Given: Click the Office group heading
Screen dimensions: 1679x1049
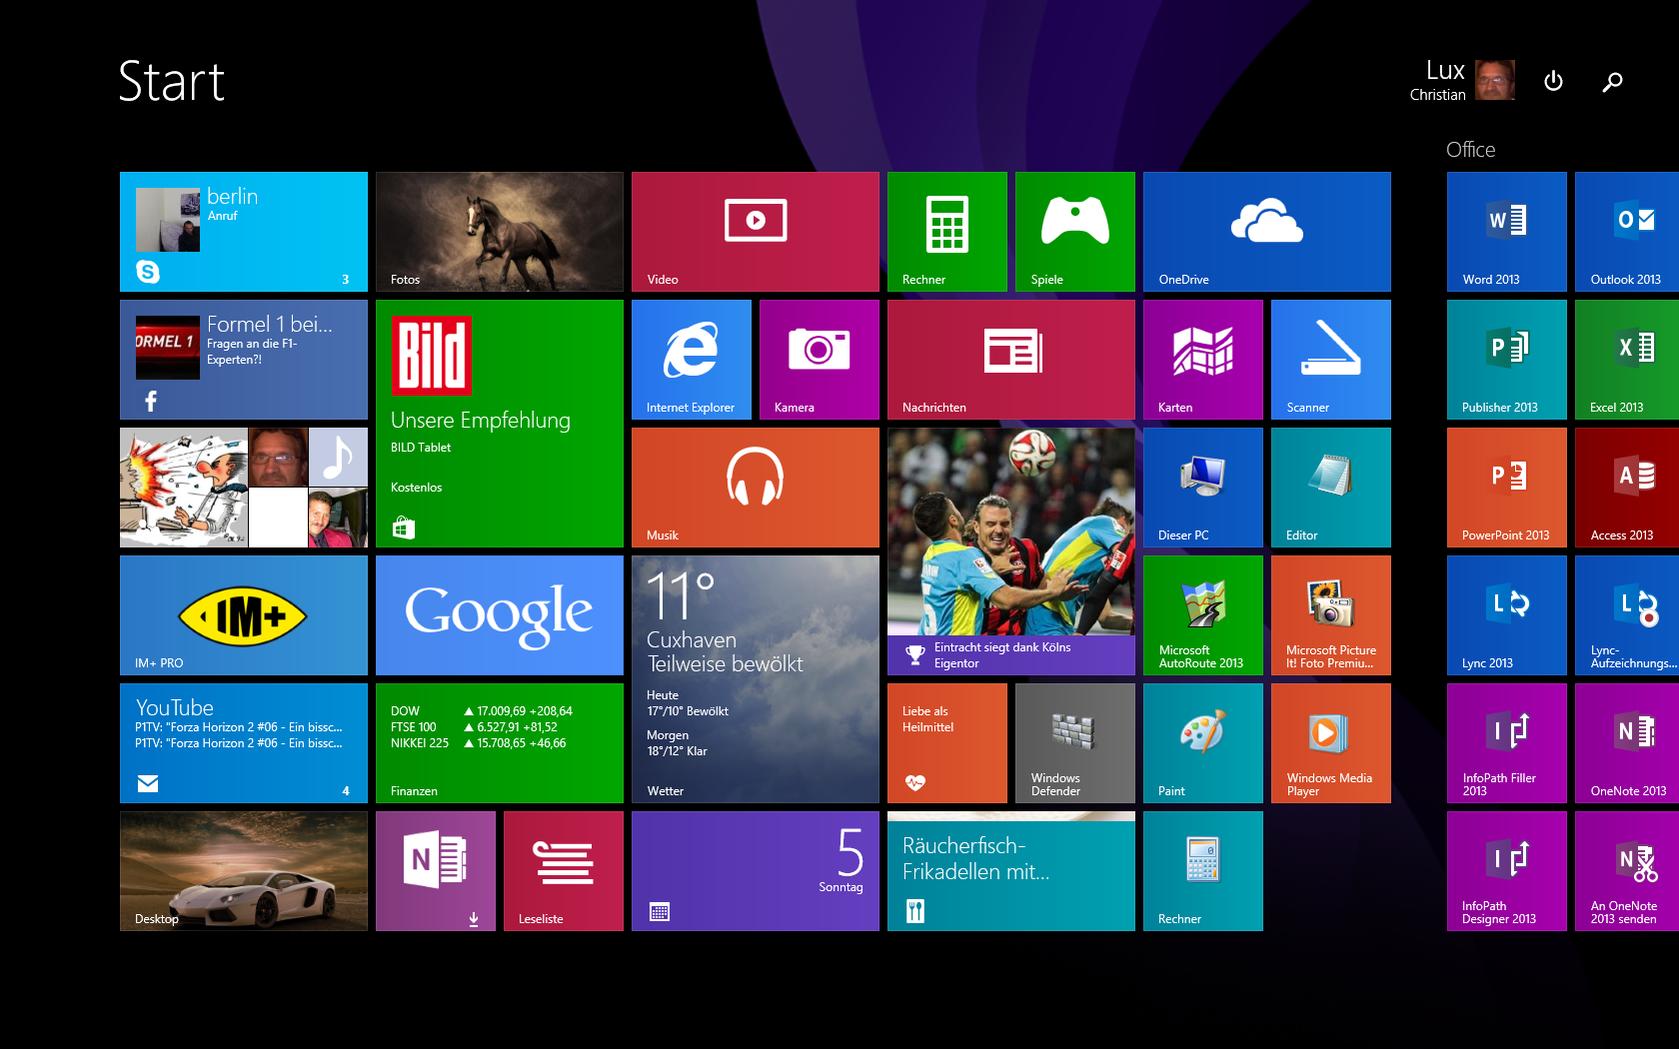Looking at the screenshot, I should [x=1471, y=150].
